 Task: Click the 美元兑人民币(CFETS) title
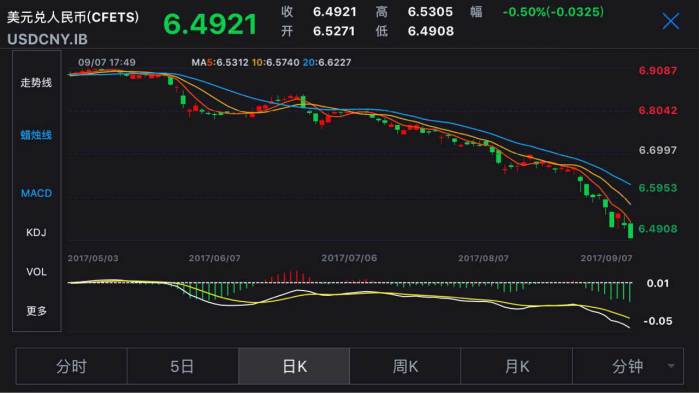point(73,17)
